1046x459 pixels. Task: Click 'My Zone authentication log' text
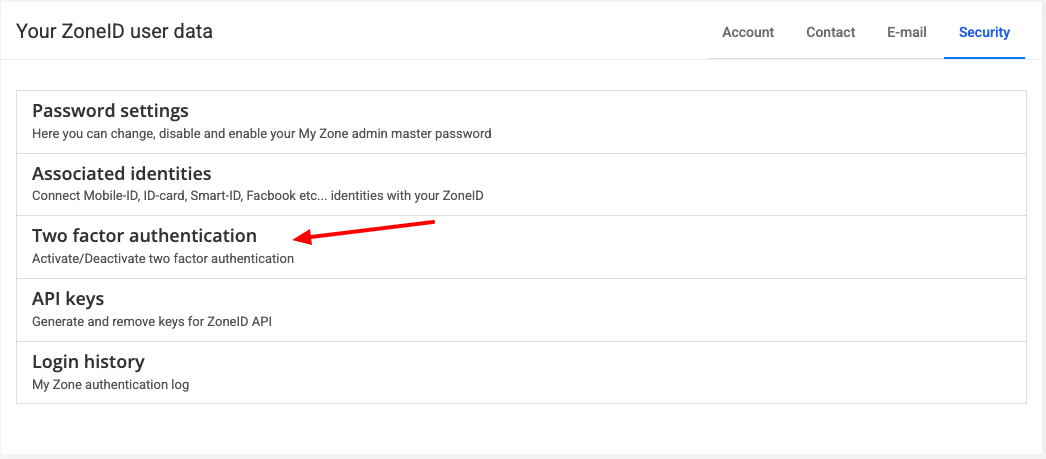110,384
